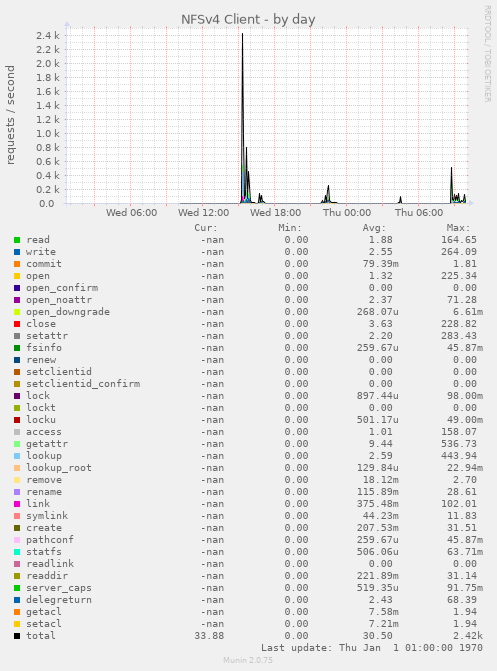
Task: Click the 'Max:' column header
Action: click(458, 228)
